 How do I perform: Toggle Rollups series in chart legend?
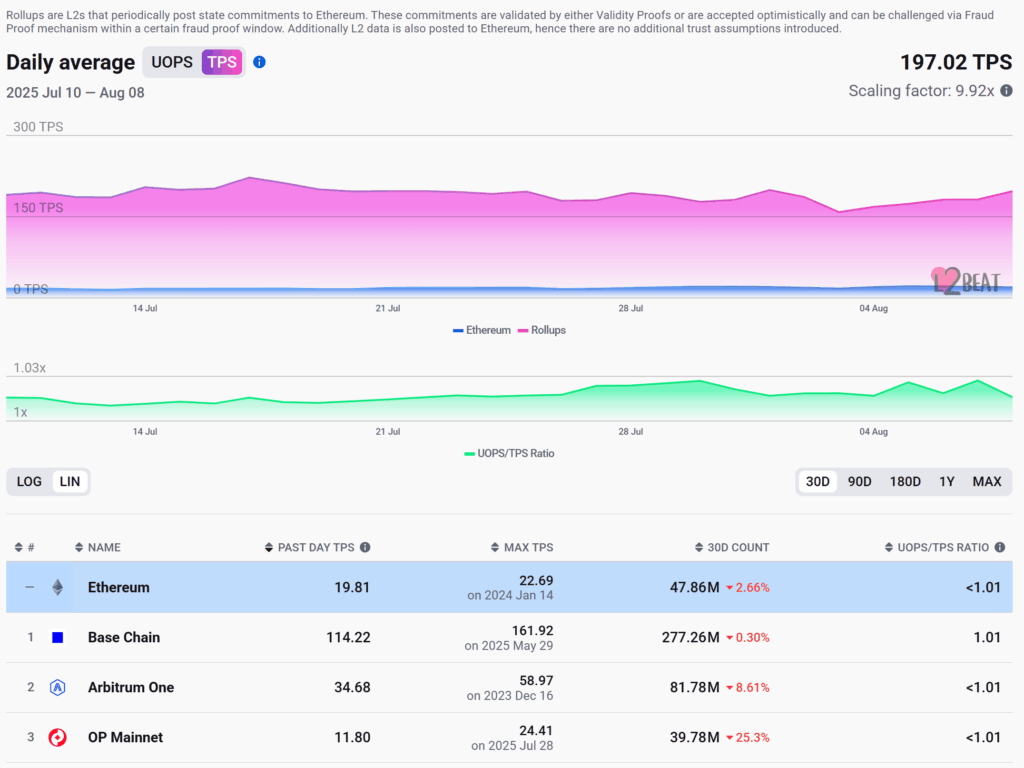[x=542, y=330]
